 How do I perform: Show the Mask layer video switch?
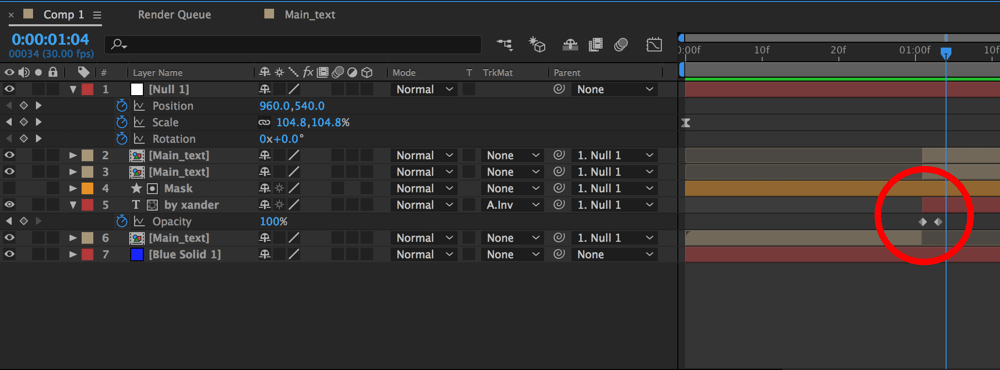(9, 188)
